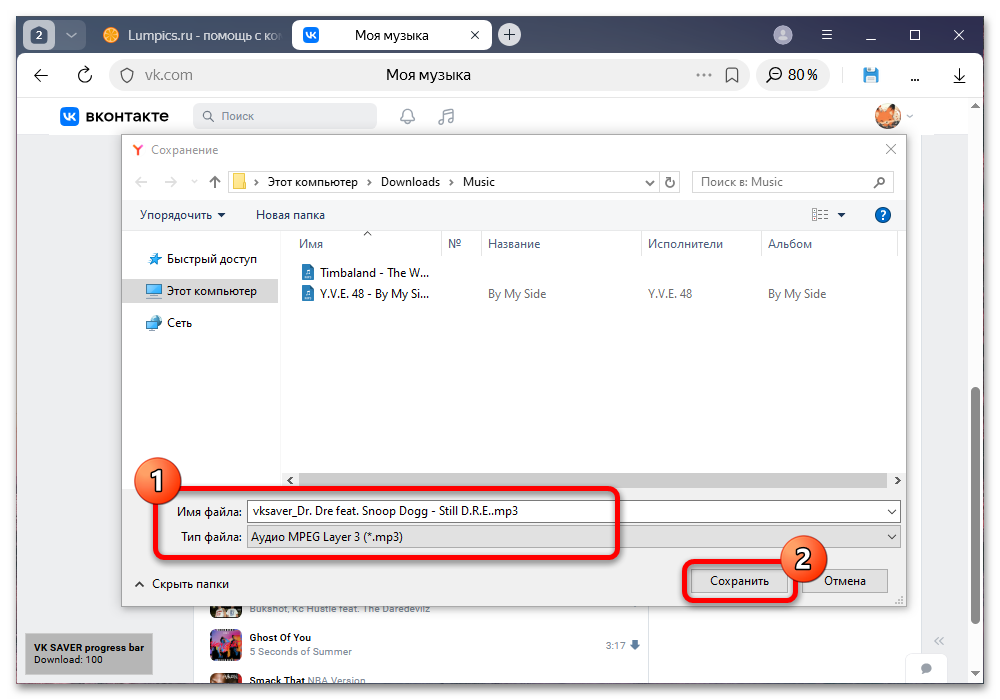Screen dimensions: 1000x700
Task: Sort by Альбом column header
Action: (829, 244)
